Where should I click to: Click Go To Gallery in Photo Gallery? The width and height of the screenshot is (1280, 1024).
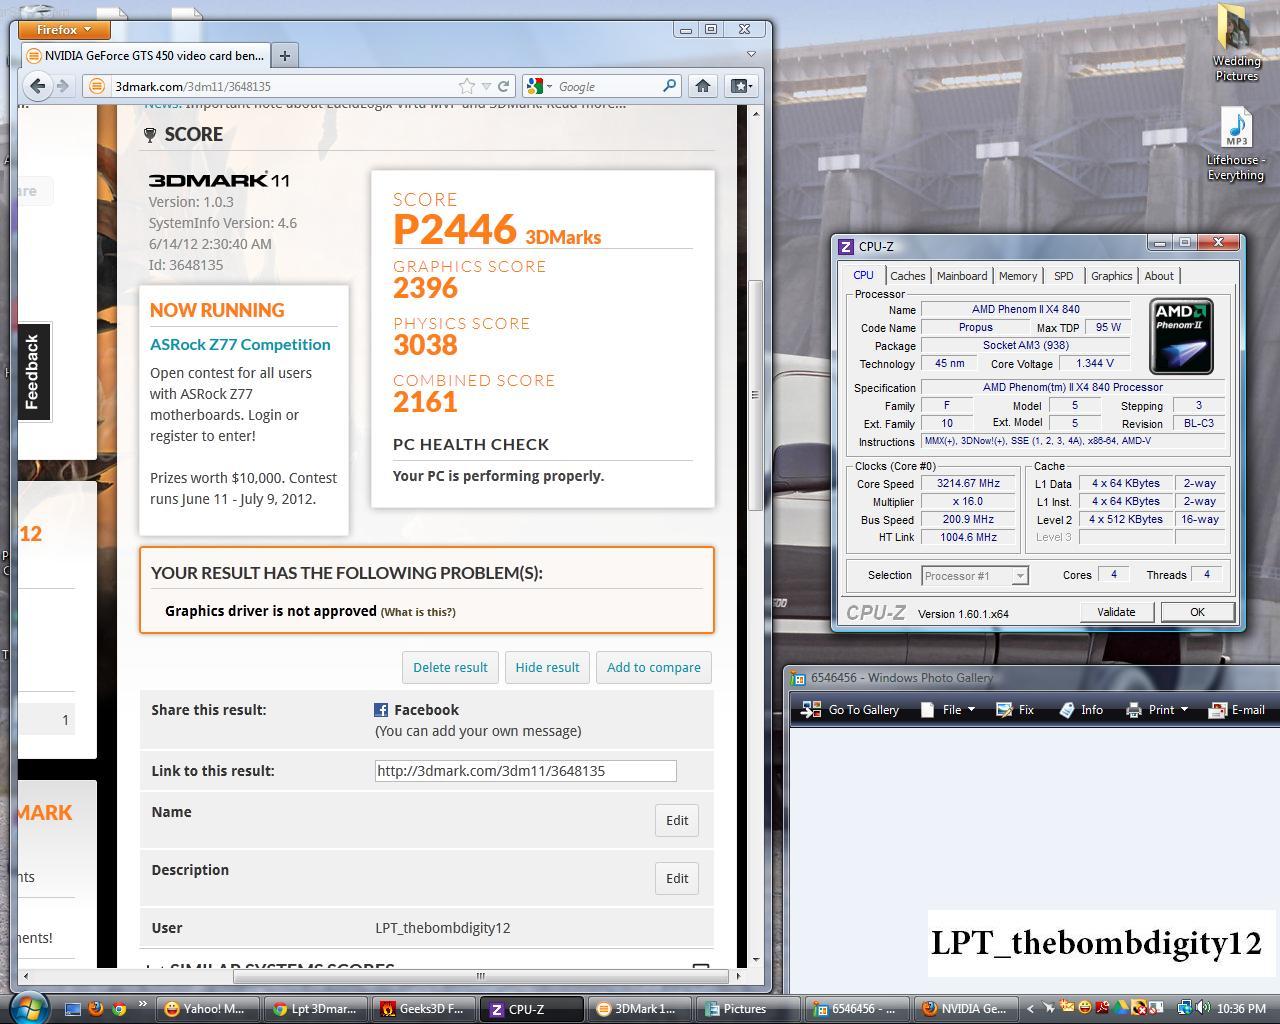(850, 710)
